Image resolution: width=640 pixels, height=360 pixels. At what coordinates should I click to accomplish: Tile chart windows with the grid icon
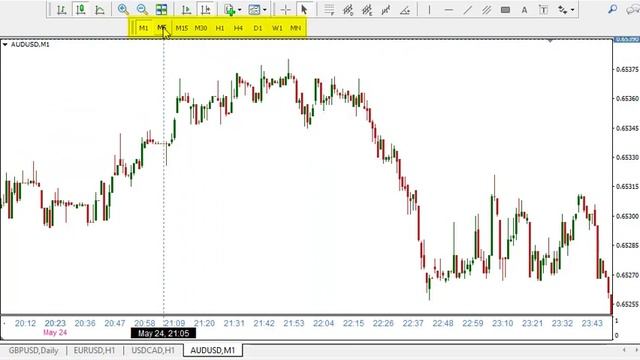pyautogui.click(x=161, y=9)
